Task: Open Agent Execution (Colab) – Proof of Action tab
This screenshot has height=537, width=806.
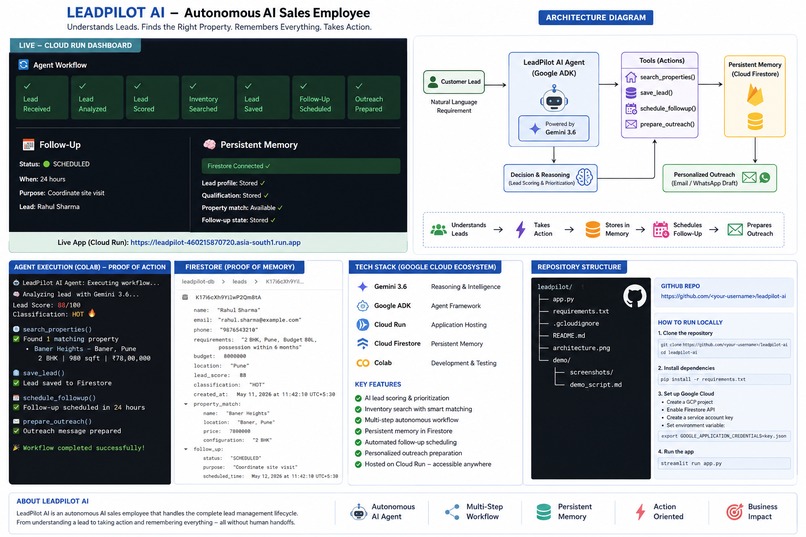Action: coord(90,267)
